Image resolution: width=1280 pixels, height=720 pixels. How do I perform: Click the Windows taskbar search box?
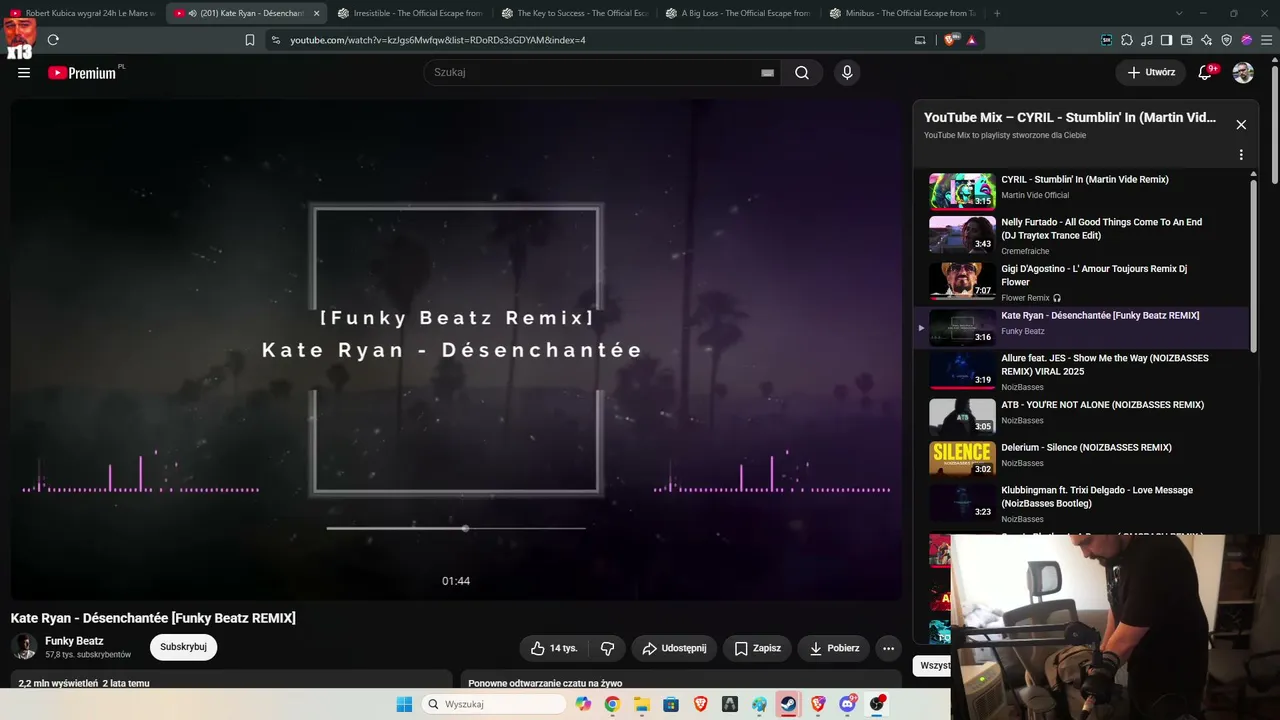click(494, 704)
